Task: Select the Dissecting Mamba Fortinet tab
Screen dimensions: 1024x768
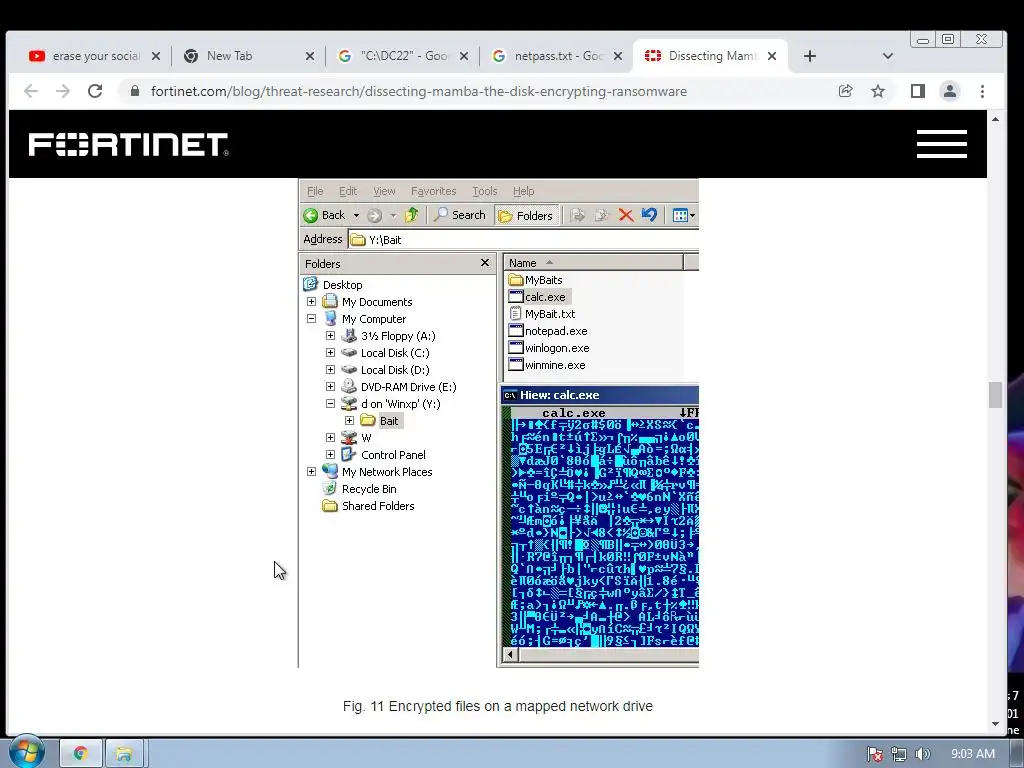Action: [x=711, y=56]
